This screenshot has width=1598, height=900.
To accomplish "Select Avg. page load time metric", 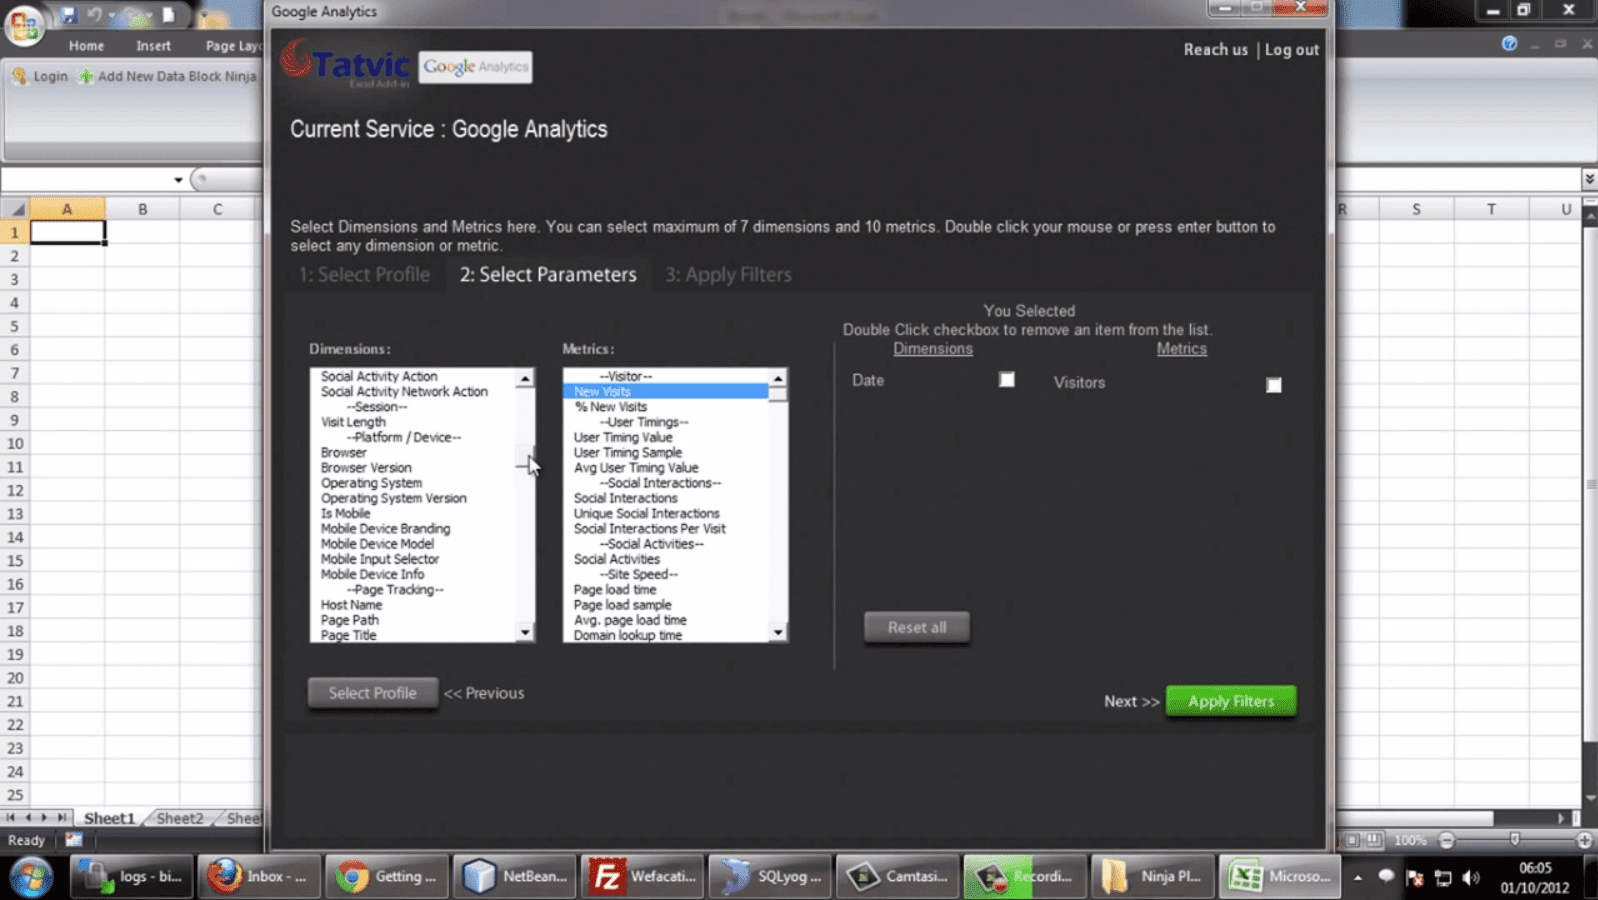I will (x=630, y=620).
